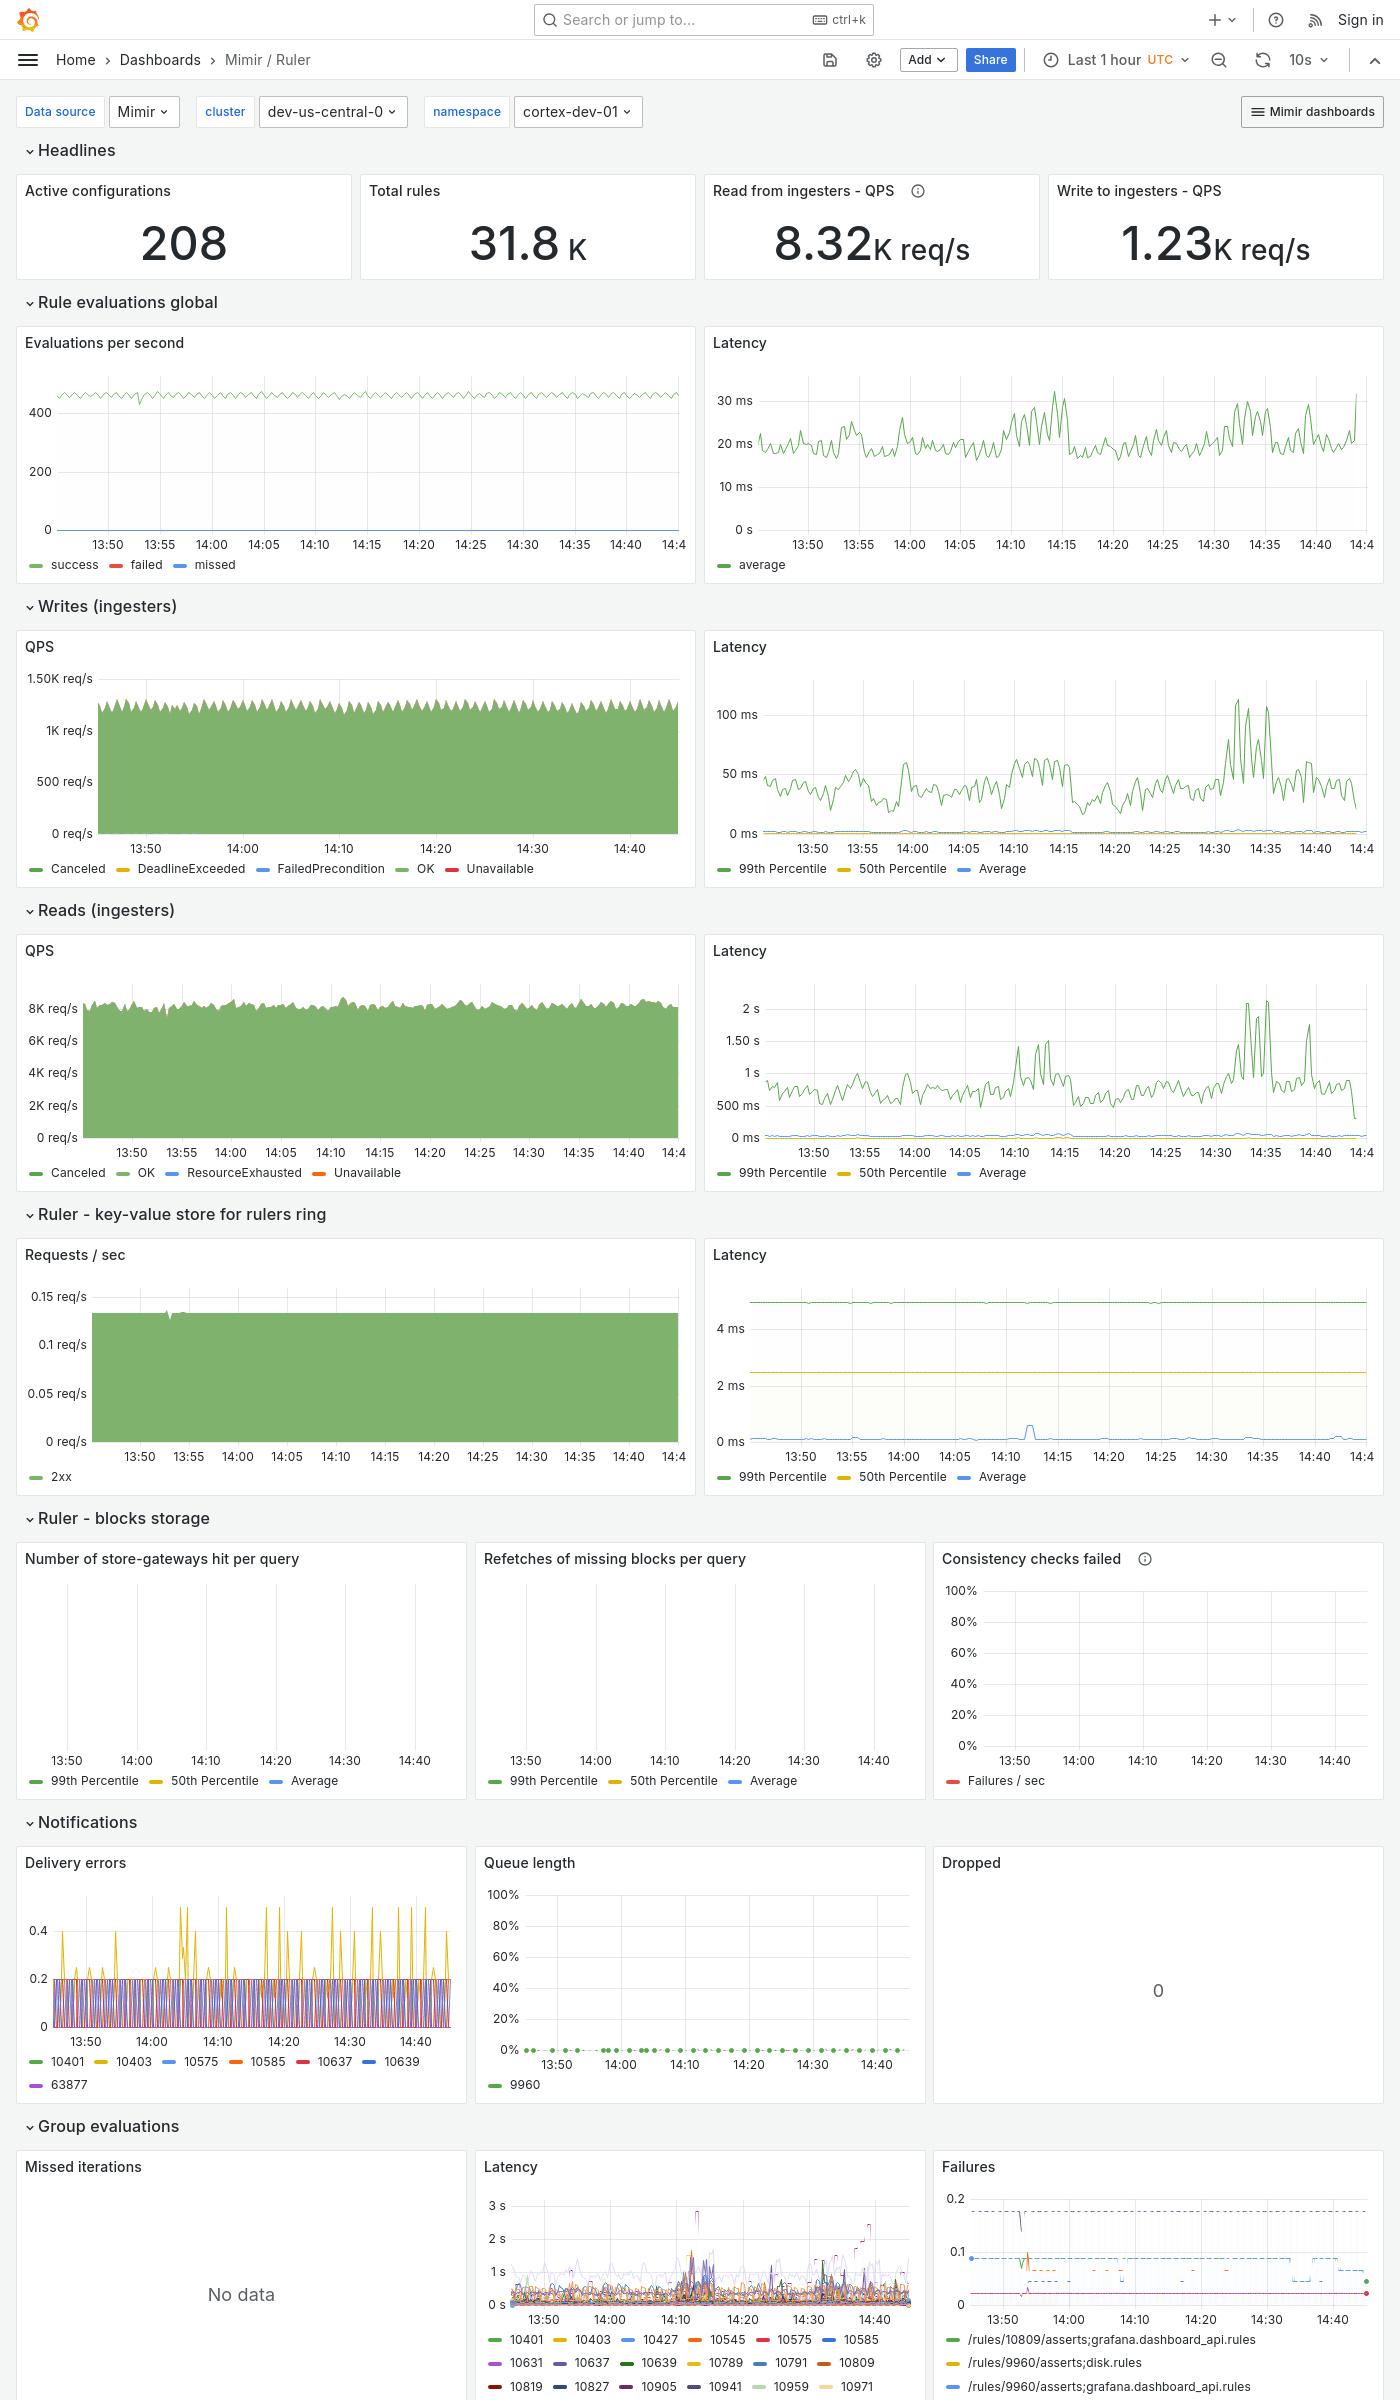Collapse the top toolbar chevron icon
The image size is (1400, 2400).
tap(1375, 60)
